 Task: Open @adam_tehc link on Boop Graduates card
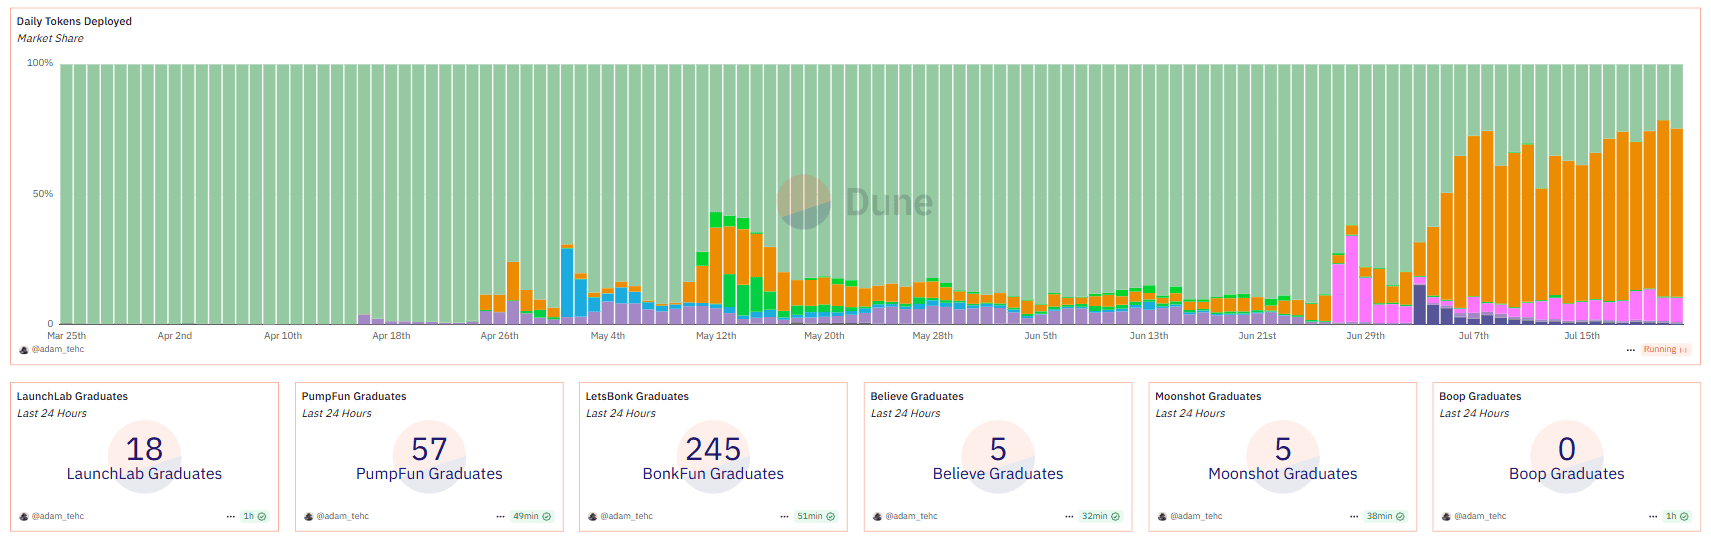click(x=1480, y=517)
